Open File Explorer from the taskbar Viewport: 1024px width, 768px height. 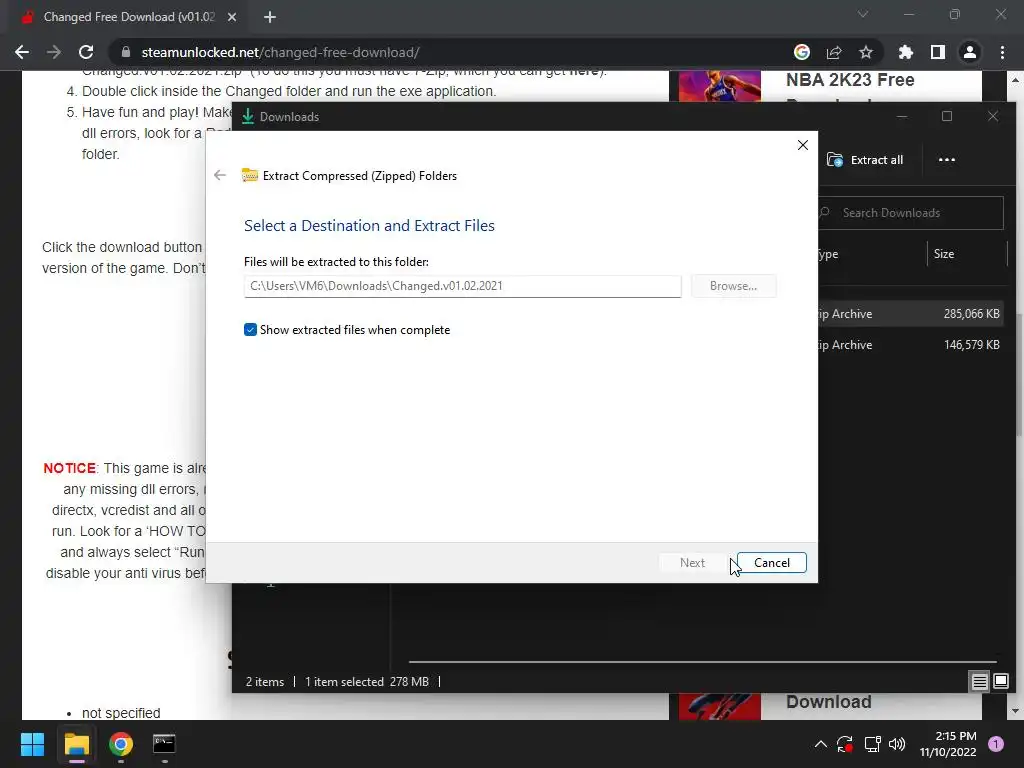point(76,744)
